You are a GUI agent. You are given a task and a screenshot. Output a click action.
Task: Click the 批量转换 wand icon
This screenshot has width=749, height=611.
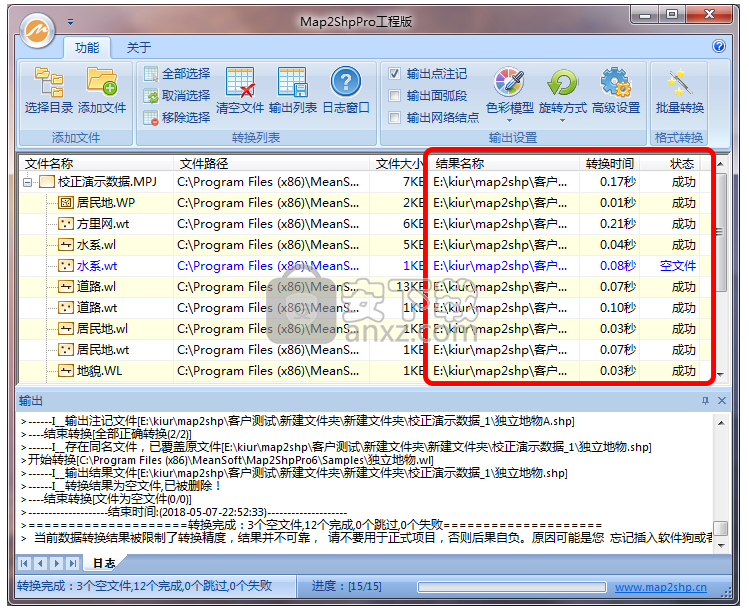[680, 82]
